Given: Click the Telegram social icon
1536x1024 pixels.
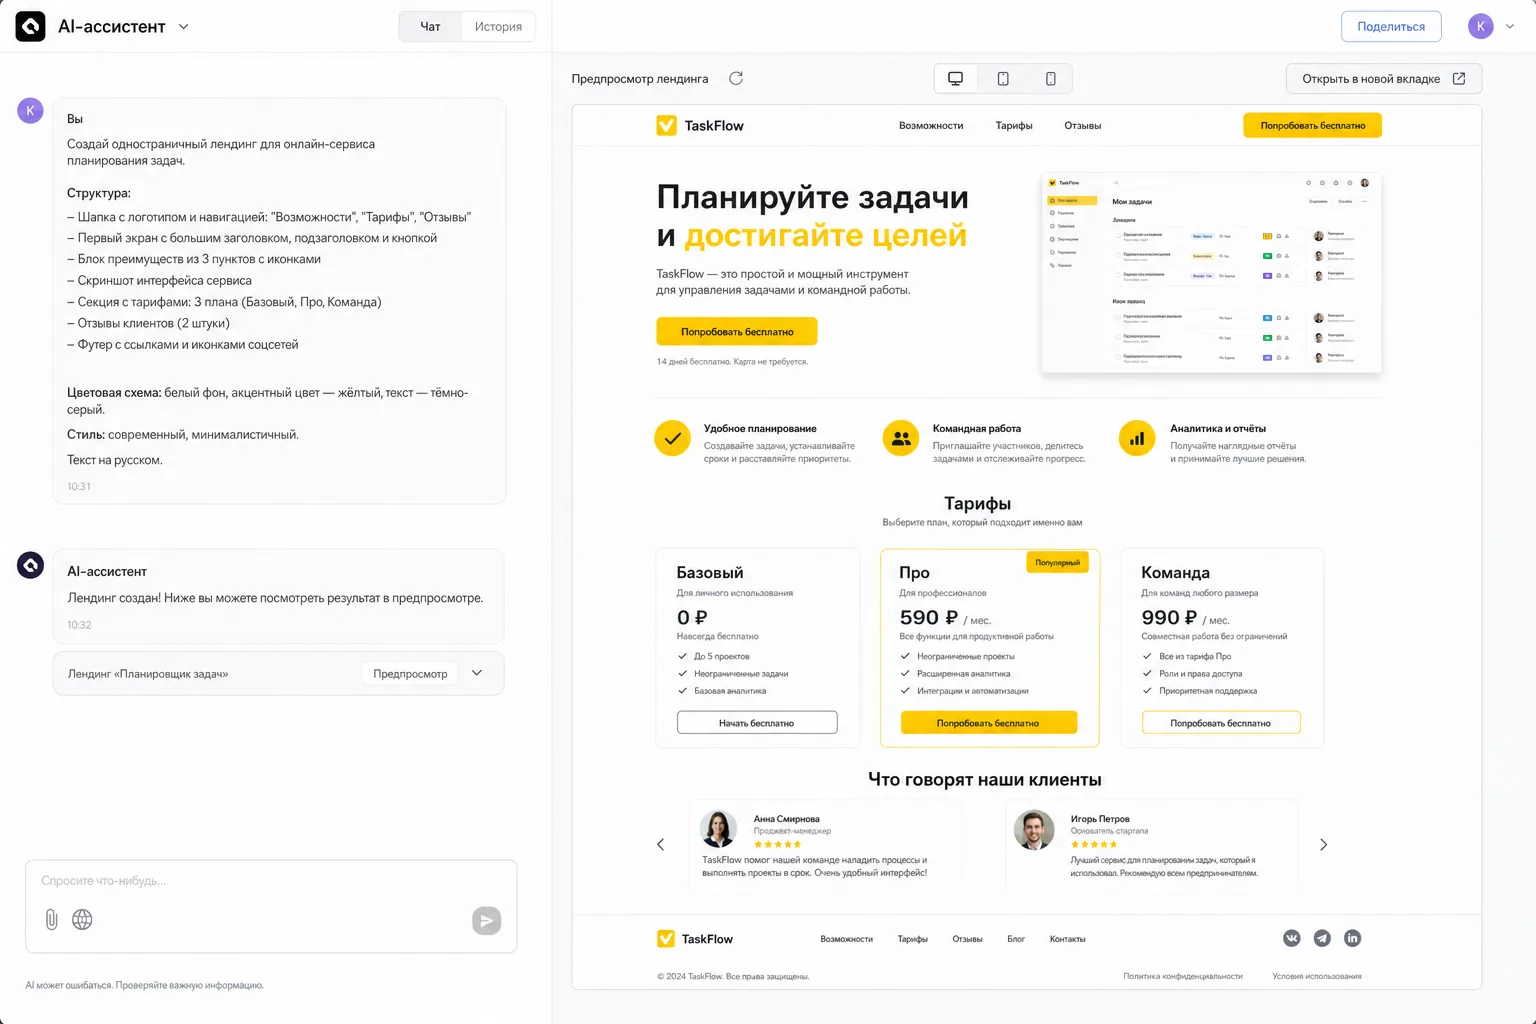Looking at the screenshot, I should point(1322,938).
